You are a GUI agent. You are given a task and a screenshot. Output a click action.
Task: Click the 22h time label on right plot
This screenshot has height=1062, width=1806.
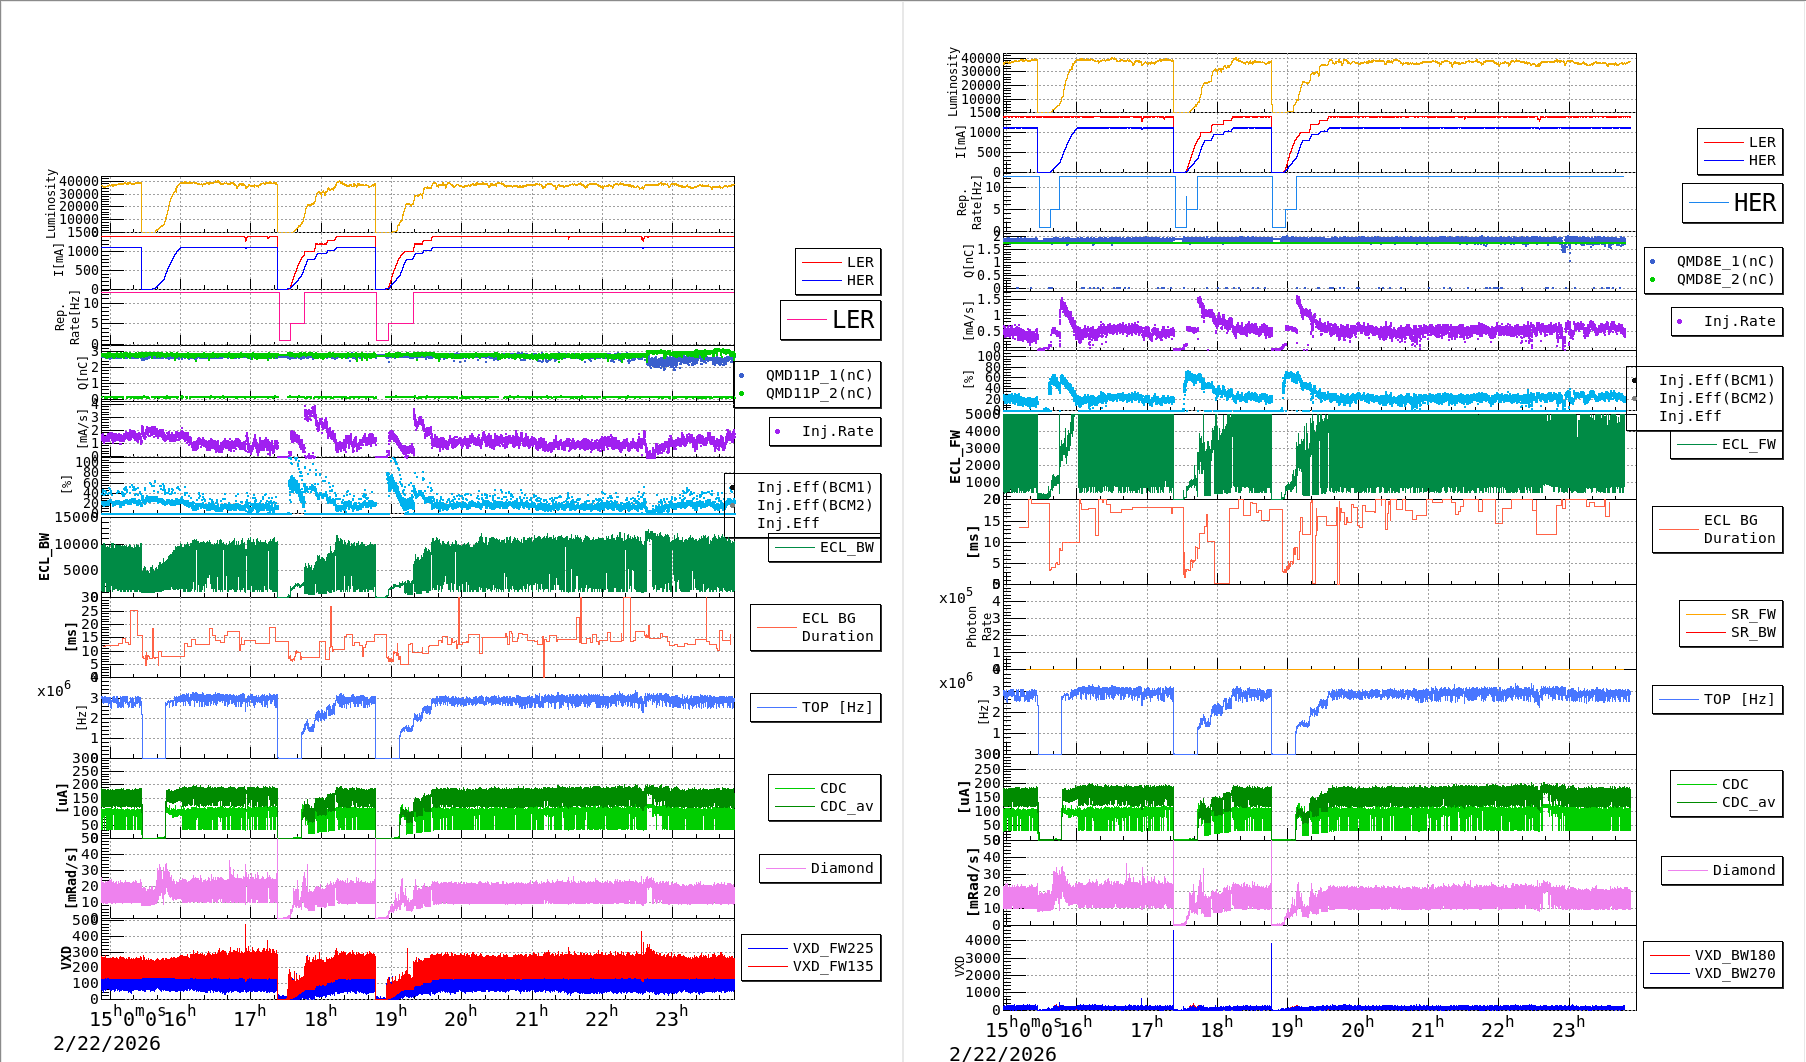[x=1497, y=1027]
